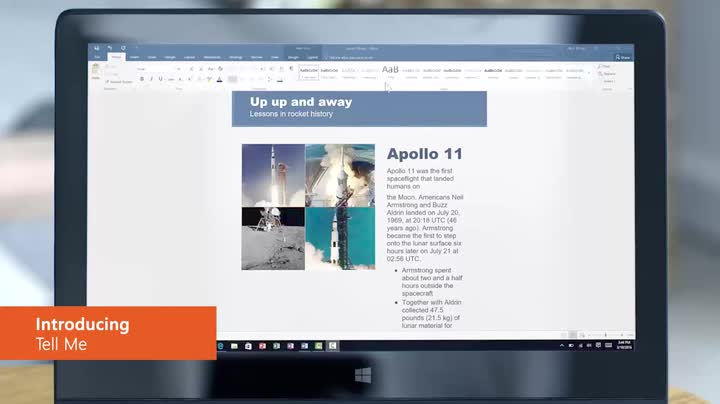
Task: Select the lunar module moon surface photo
Action: 273,238
